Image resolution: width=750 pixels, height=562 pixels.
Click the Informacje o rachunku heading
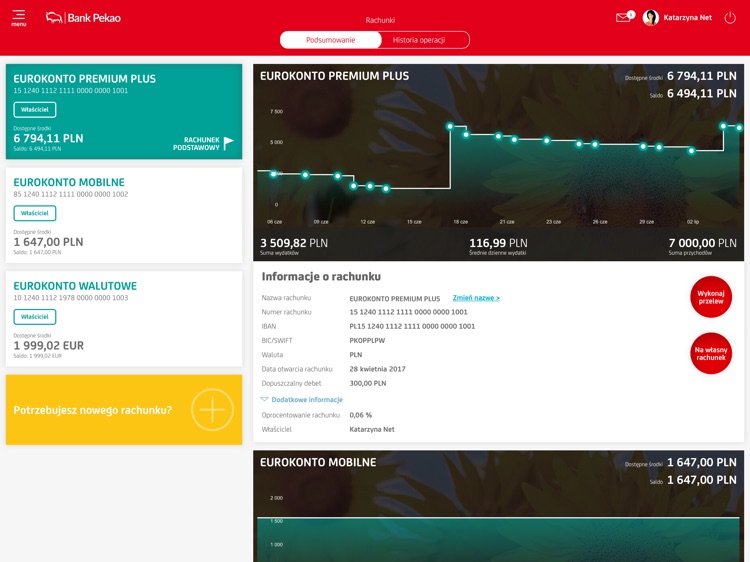pyautogui.click(x=321, y=276)
